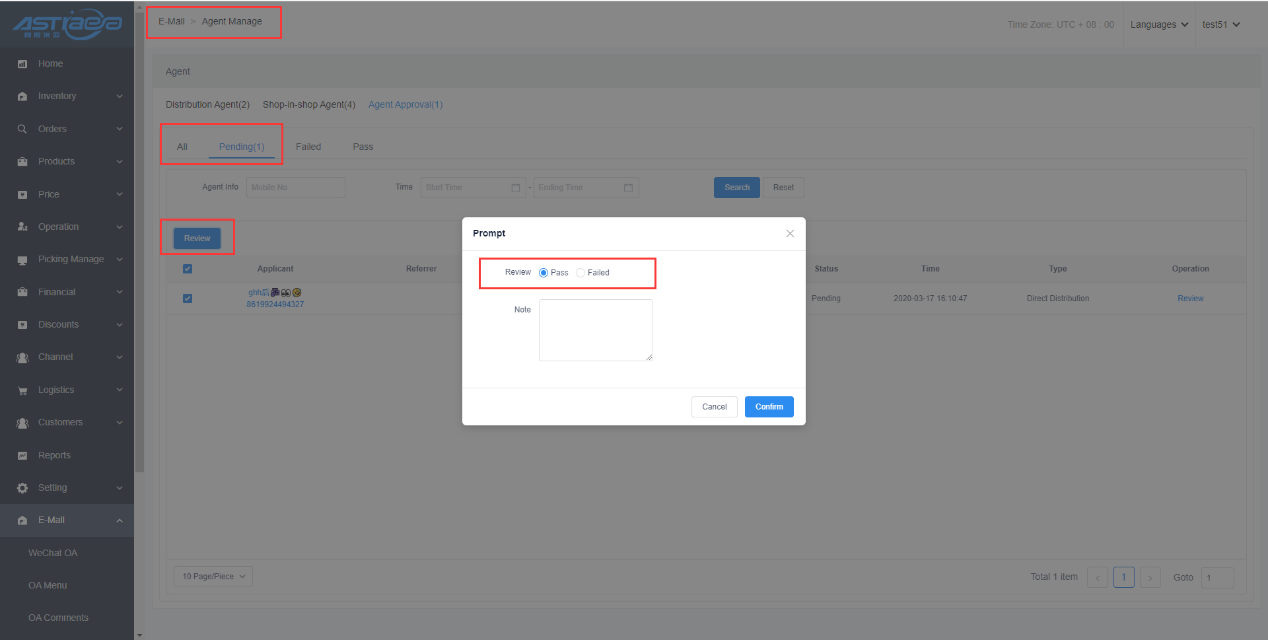Uncheck the applicant row checkbox
The width and height of the screenshot is (1268, 640).
coord(187,298)
